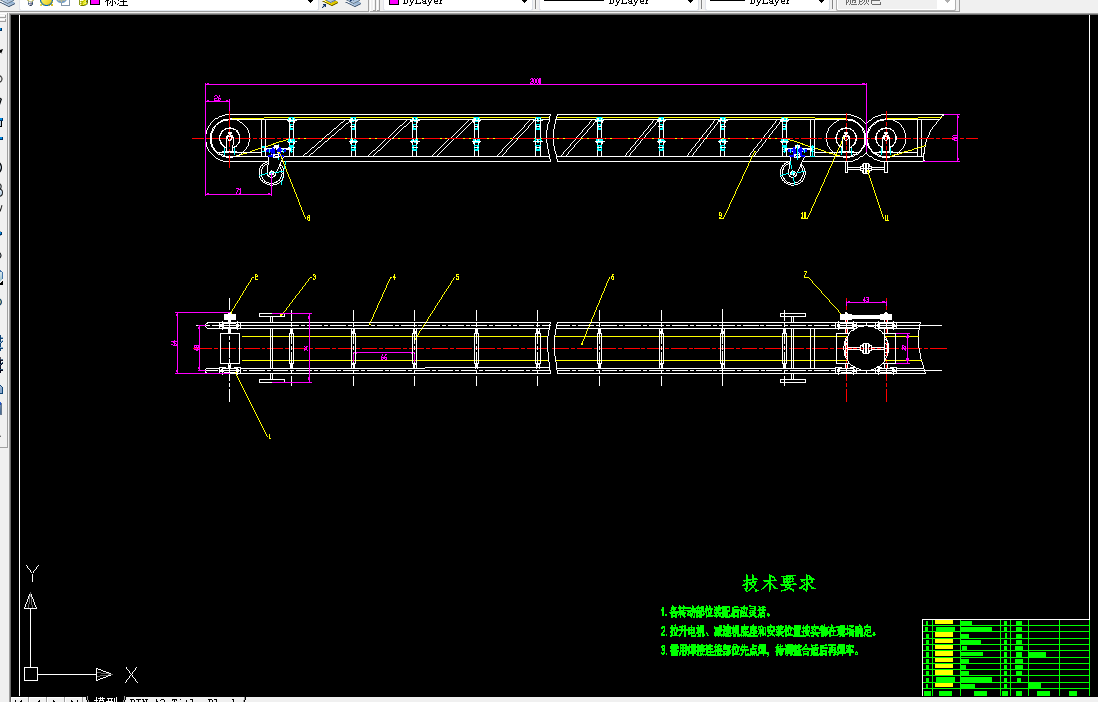Image resolution: width=1098 pixels, height=702 pixels.
Task: Select part balloon number 3
Action: (314, 277)
